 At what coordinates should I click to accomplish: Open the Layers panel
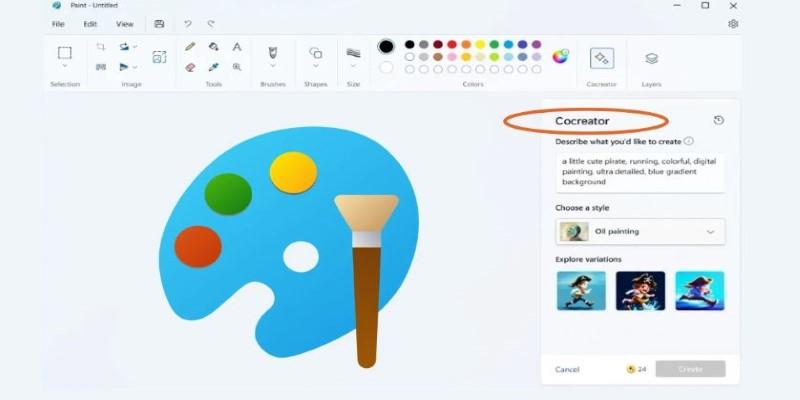[x=651, y=58]
